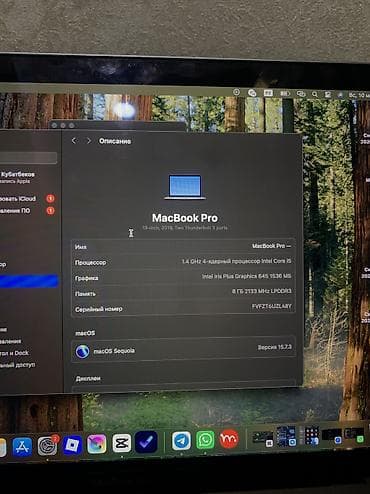Go back with the left chevron arrow
This screenshot has width=370, height=494.
point(74,141)
